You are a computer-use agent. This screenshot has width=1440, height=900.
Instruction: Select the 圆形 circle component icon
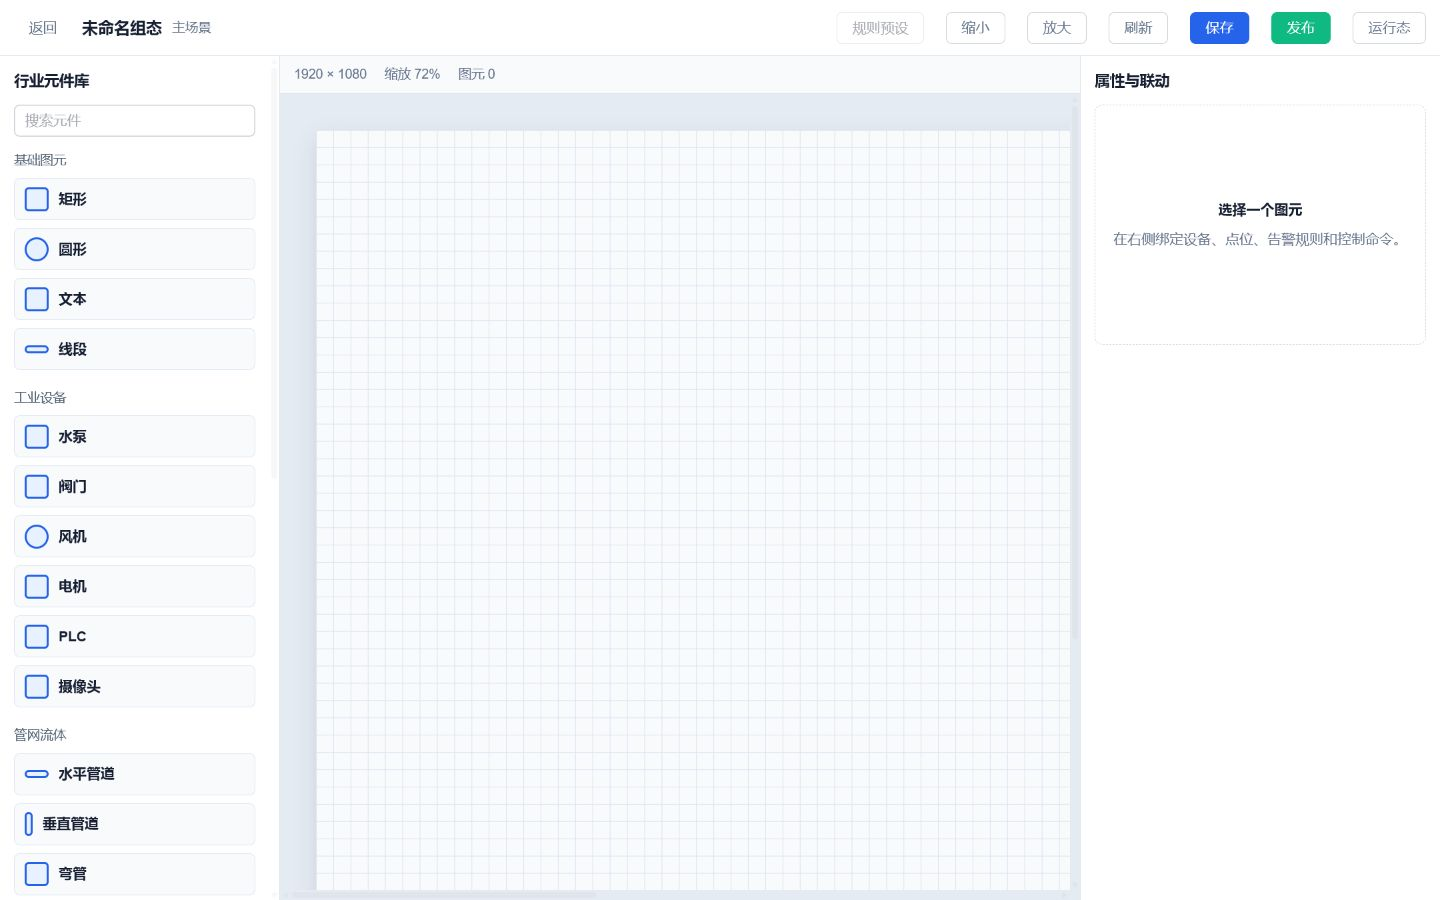tap(37, 249)
